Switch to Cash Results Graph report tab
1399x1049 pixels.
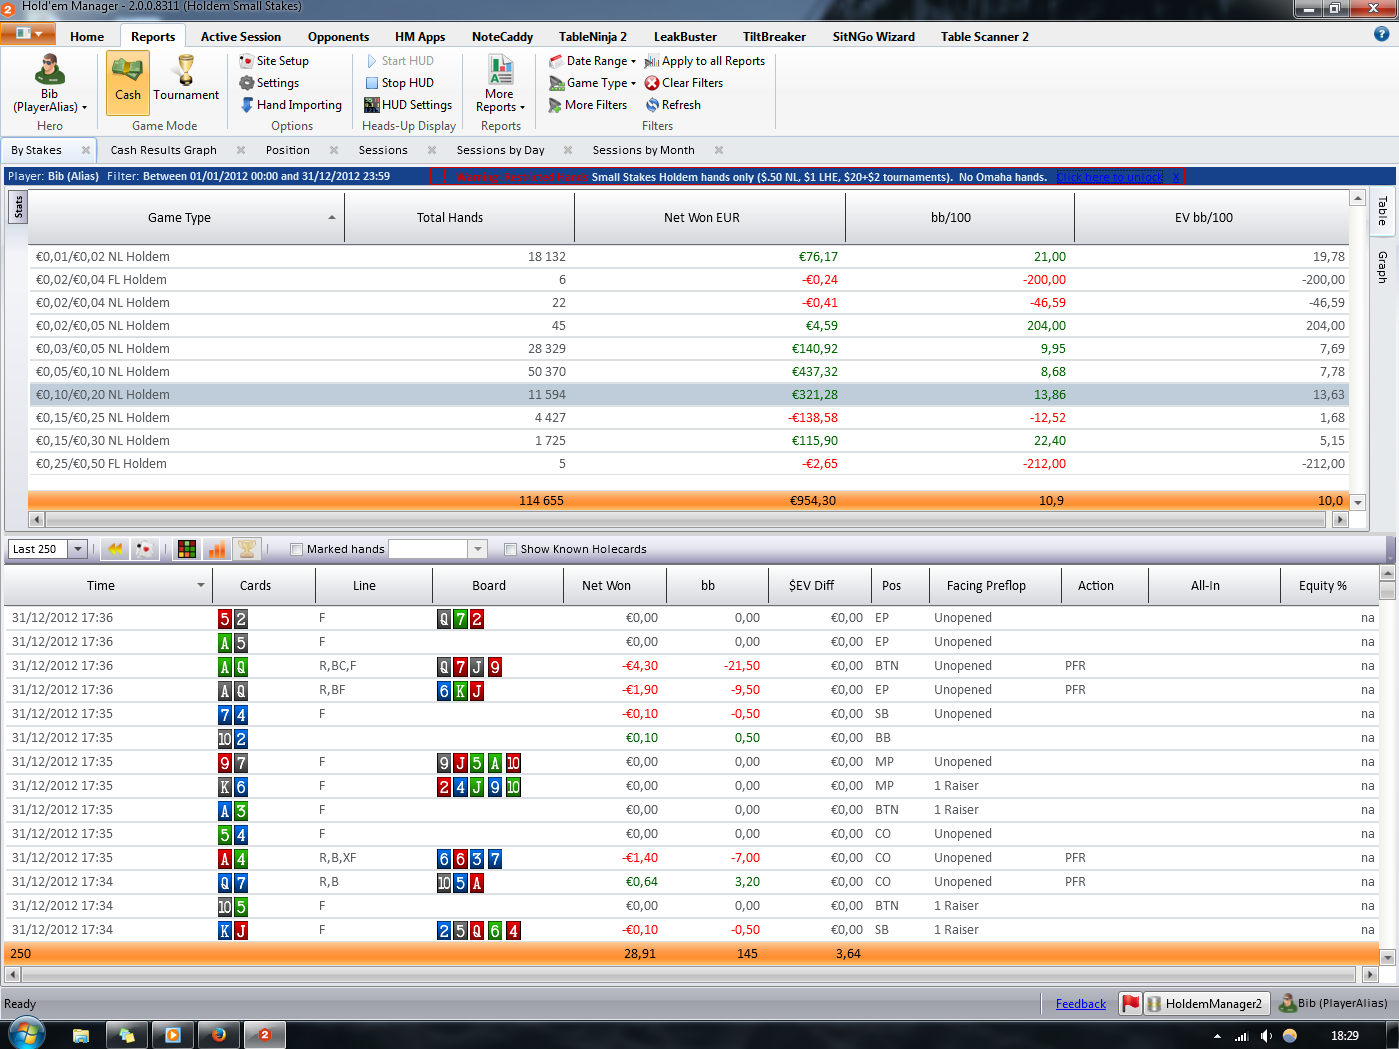164,150
